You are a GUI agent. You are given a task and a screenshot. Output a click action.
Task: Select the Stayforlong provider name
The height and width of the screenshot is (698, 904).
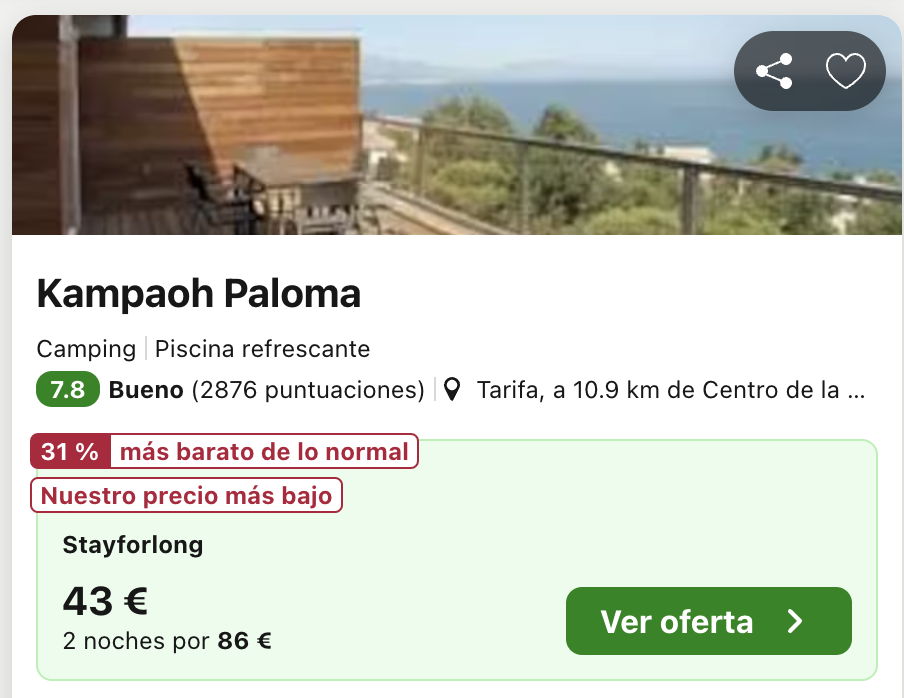133,545
